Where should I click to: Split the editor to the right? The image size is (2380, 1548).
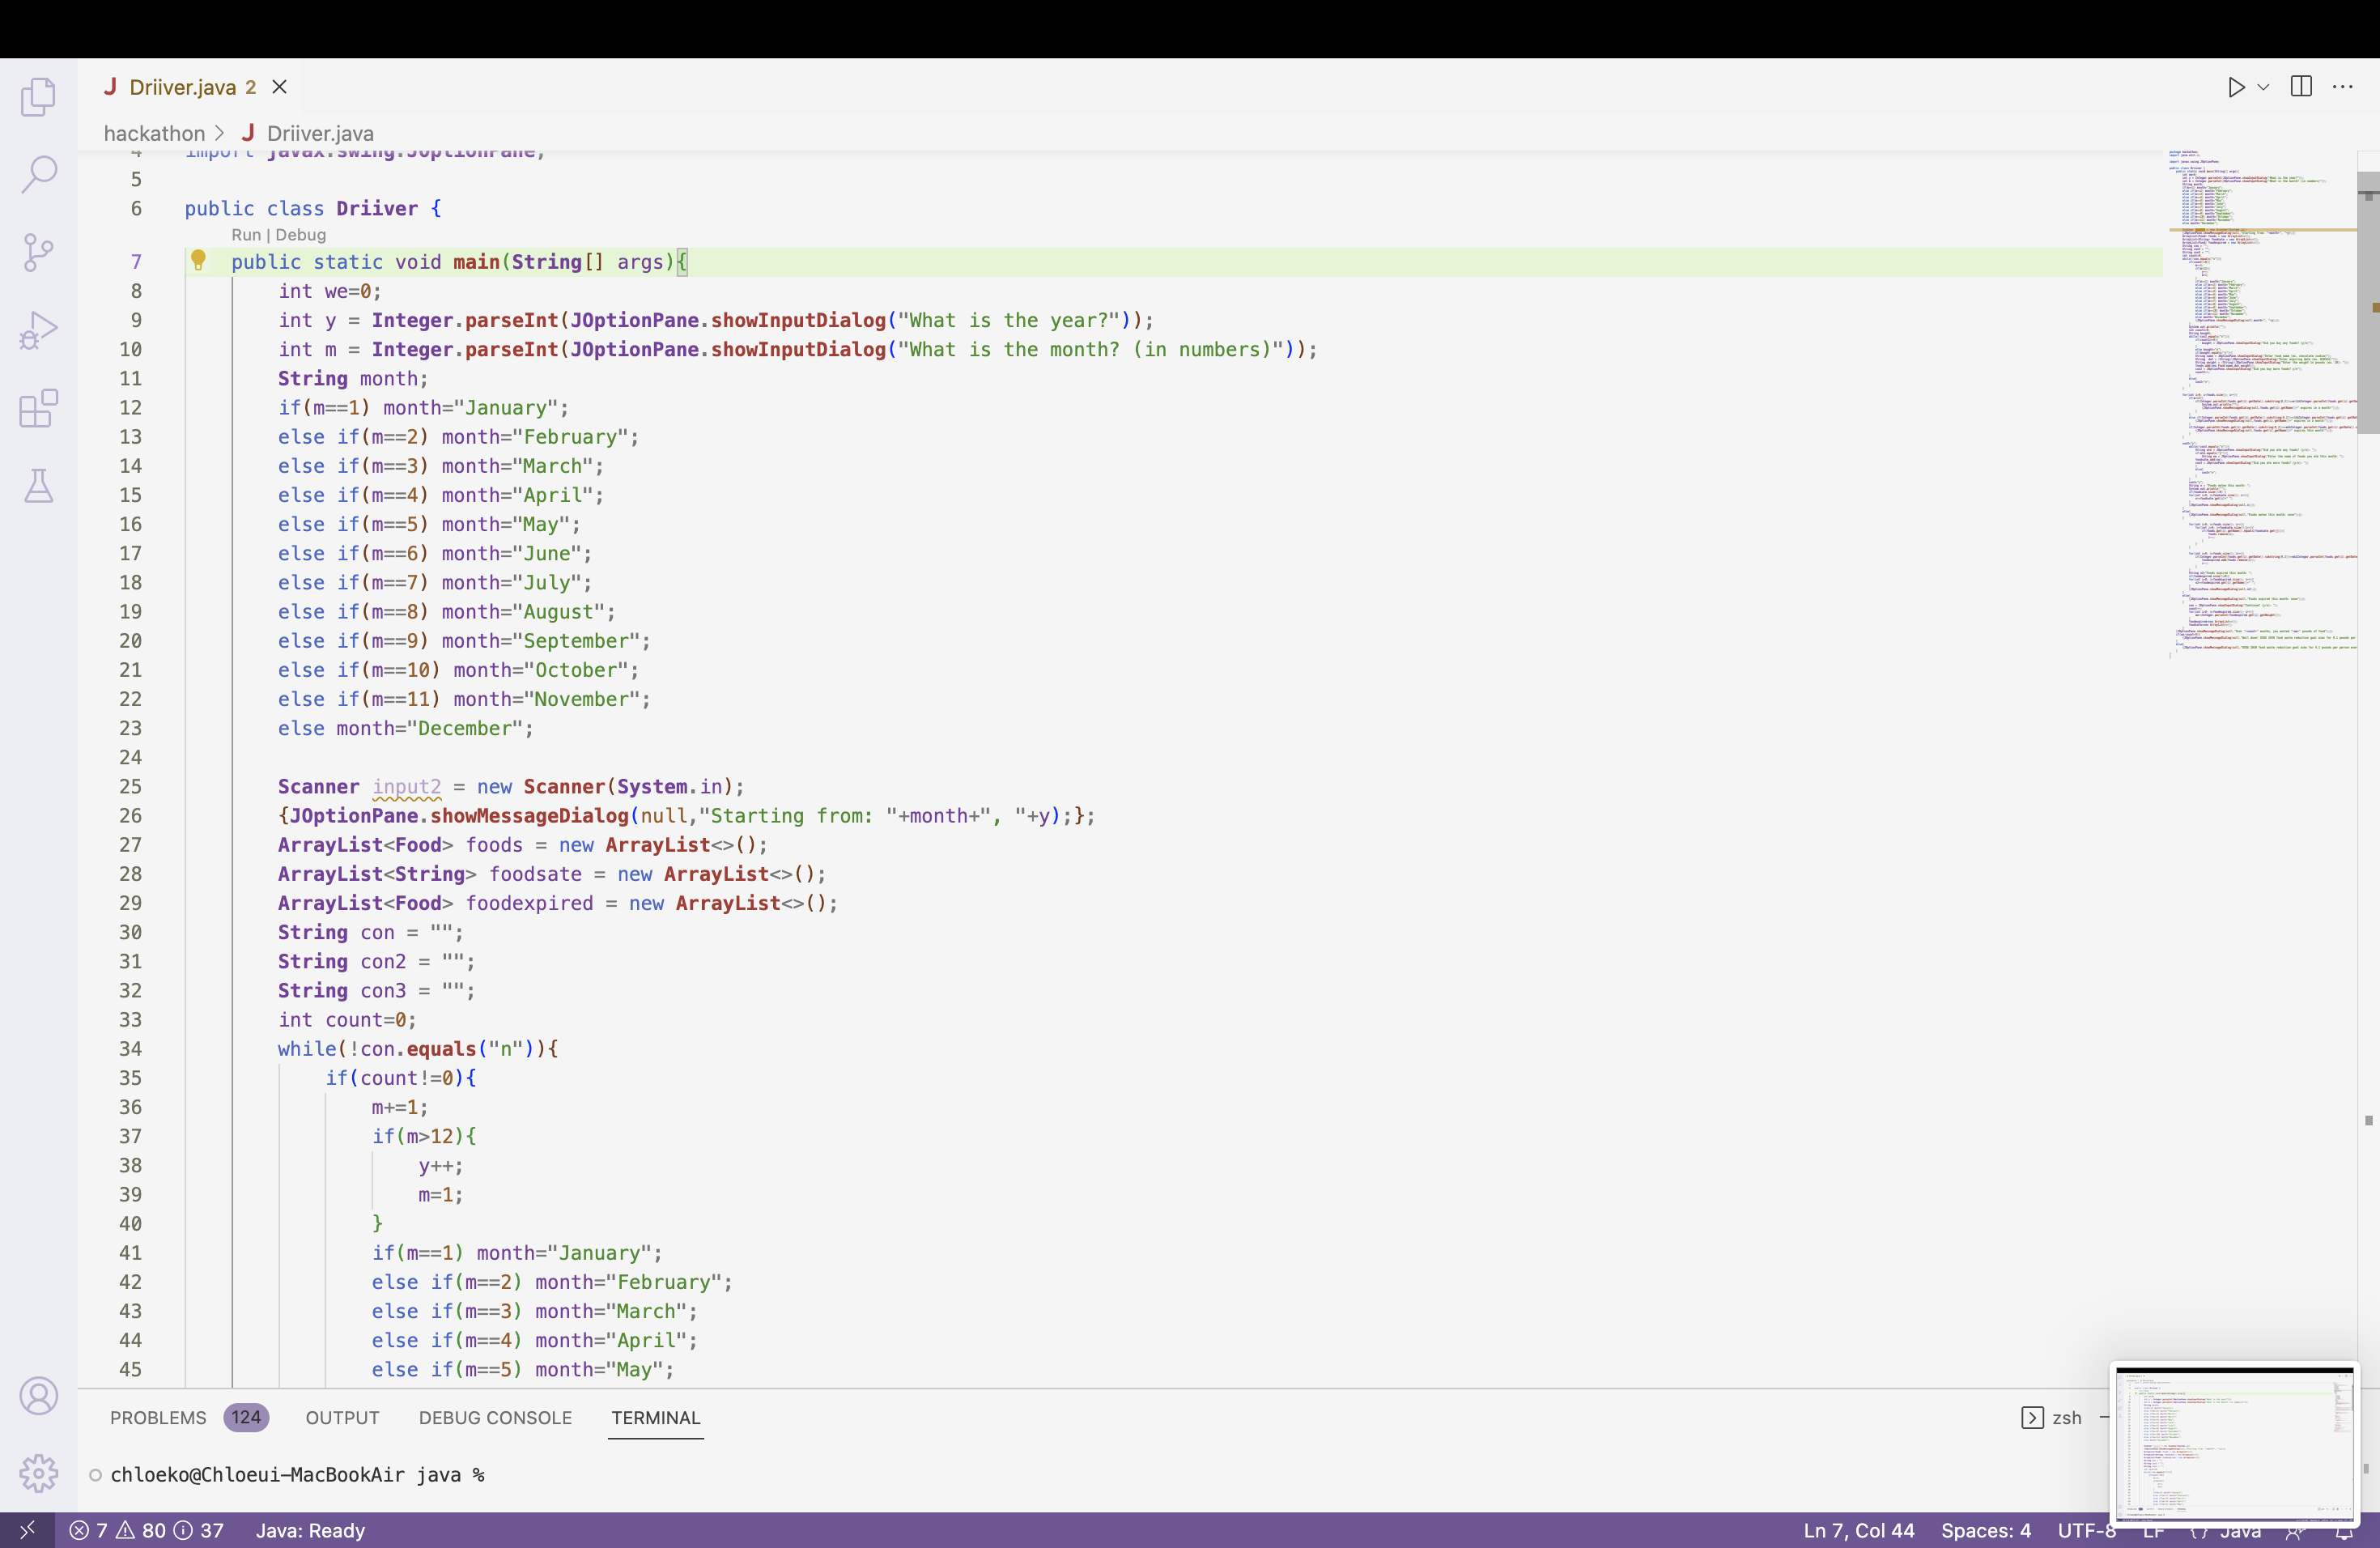click(2300, 87)
